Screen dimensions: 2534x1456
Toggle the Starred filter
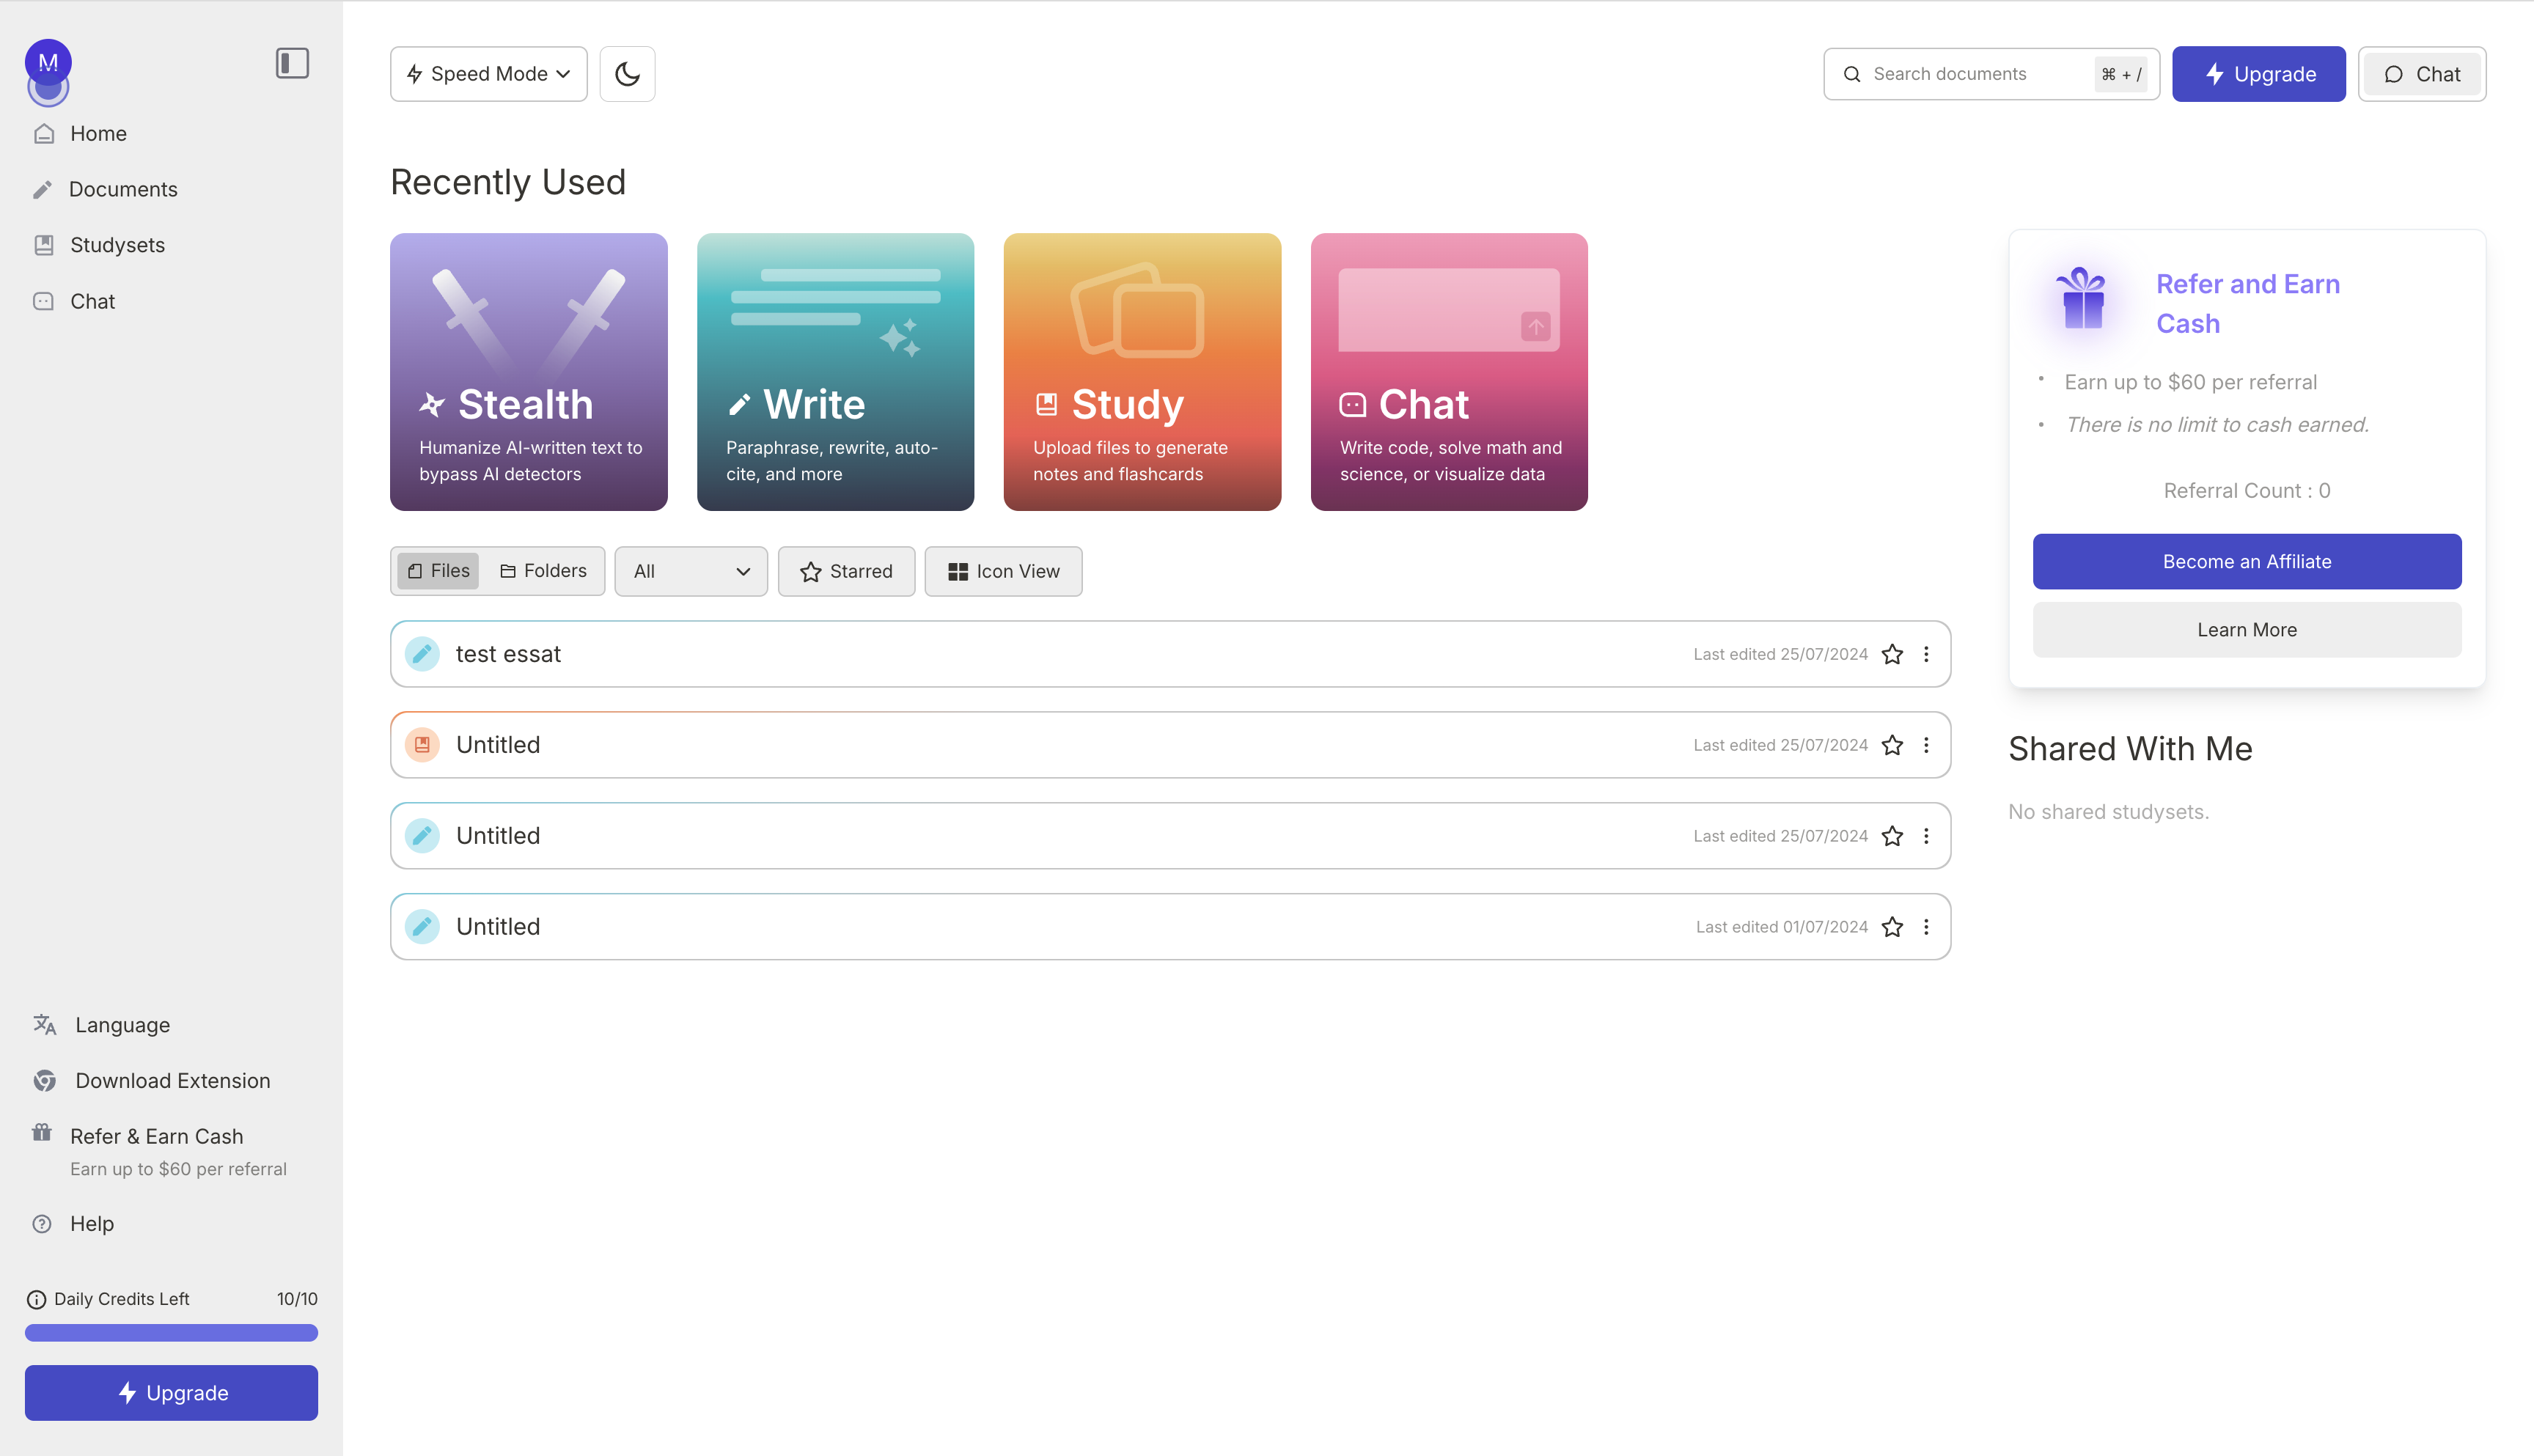click(x=846, y=571)
